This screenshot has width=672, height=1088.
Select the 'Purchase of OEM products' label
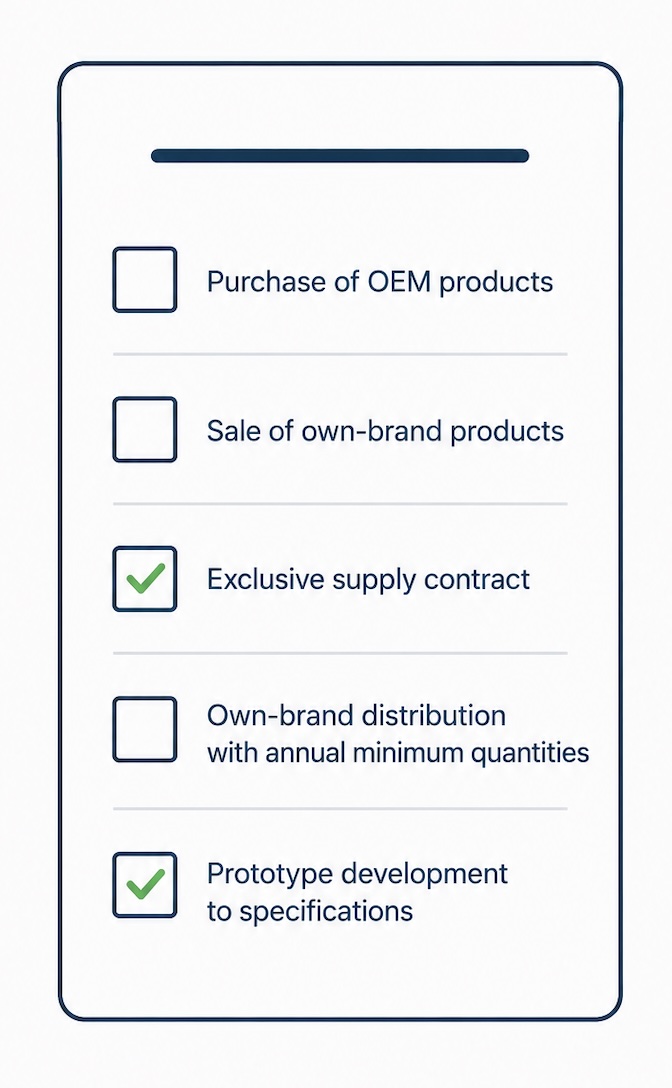(x=380, y=282)
